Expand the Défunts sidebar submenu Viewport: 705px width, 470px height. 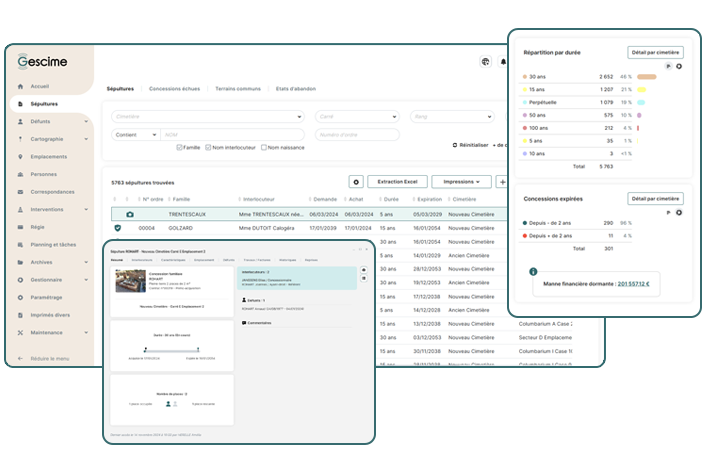click(86, 122)
